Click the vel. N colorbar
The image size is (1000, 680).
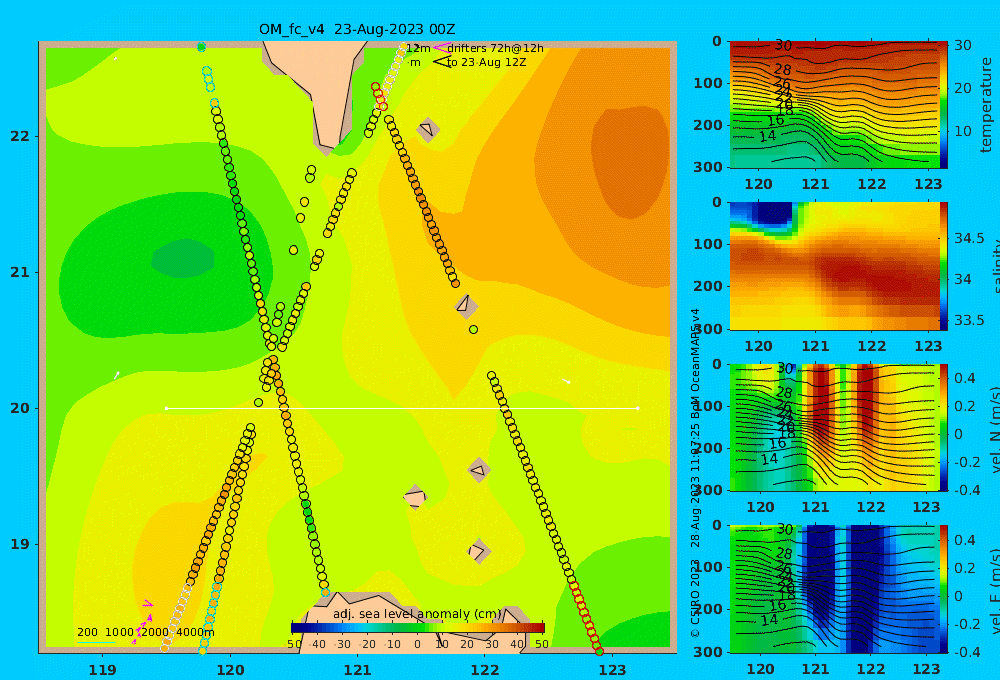(943, 427)
